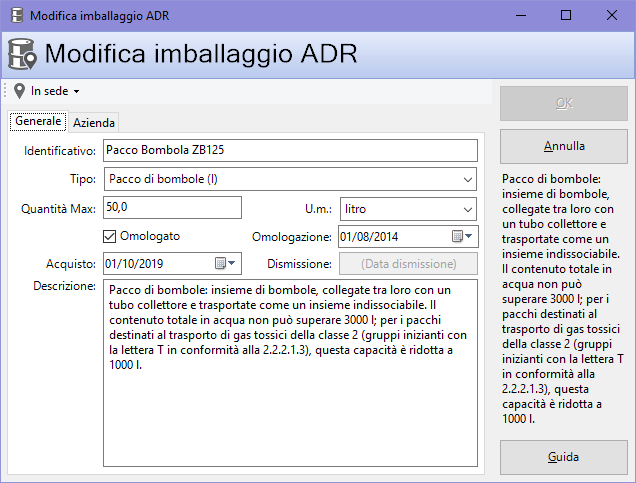Toggle the Omologato checkbox
The height and width of the screenshot is (483, 636).
111,237
